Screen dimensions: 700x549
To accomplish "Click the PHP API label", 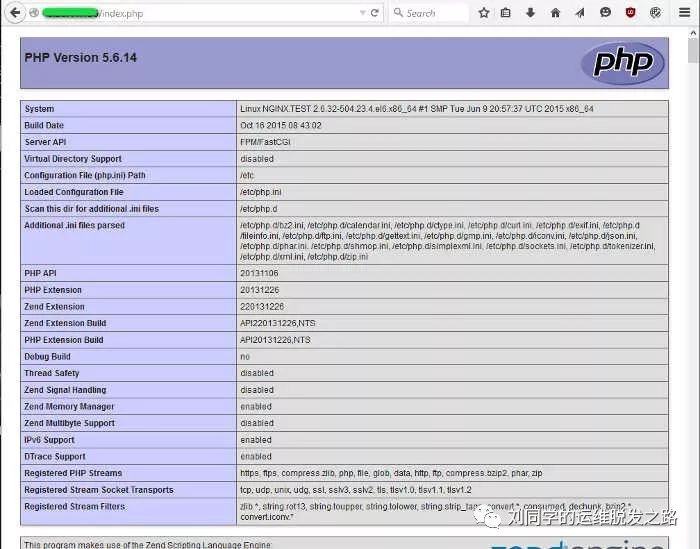I will pyautogui.click(x=40, y=273).
